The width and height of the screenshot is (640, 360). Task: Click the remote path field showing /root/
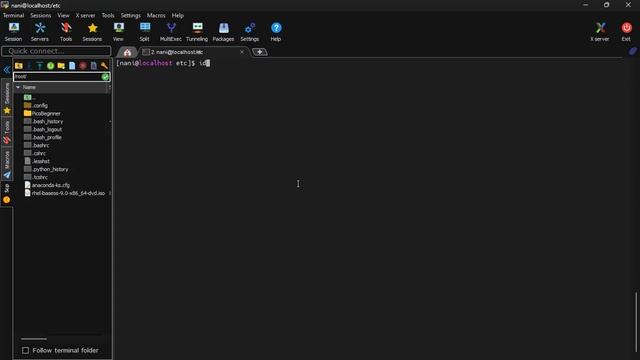pos(58,76)
